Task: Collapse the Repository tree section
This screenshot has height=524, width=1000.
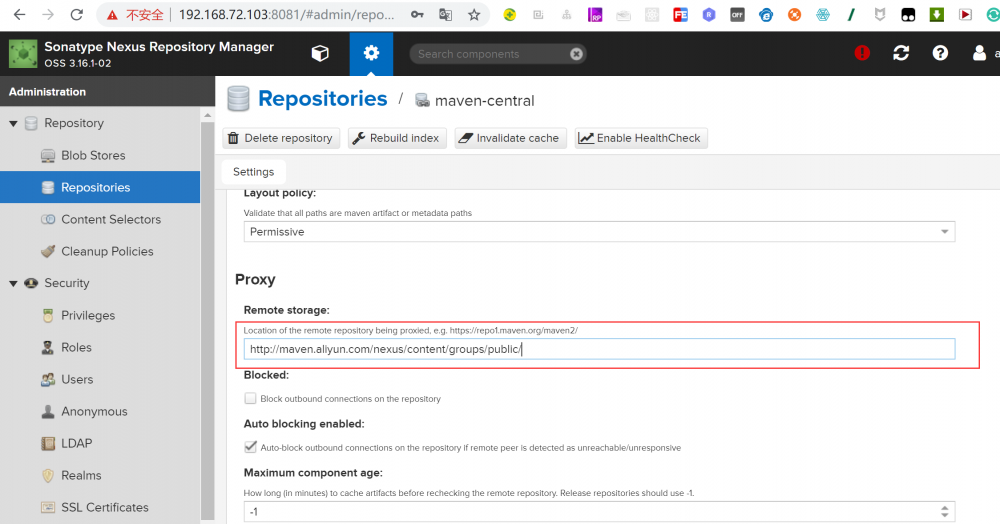Action: 13,124
